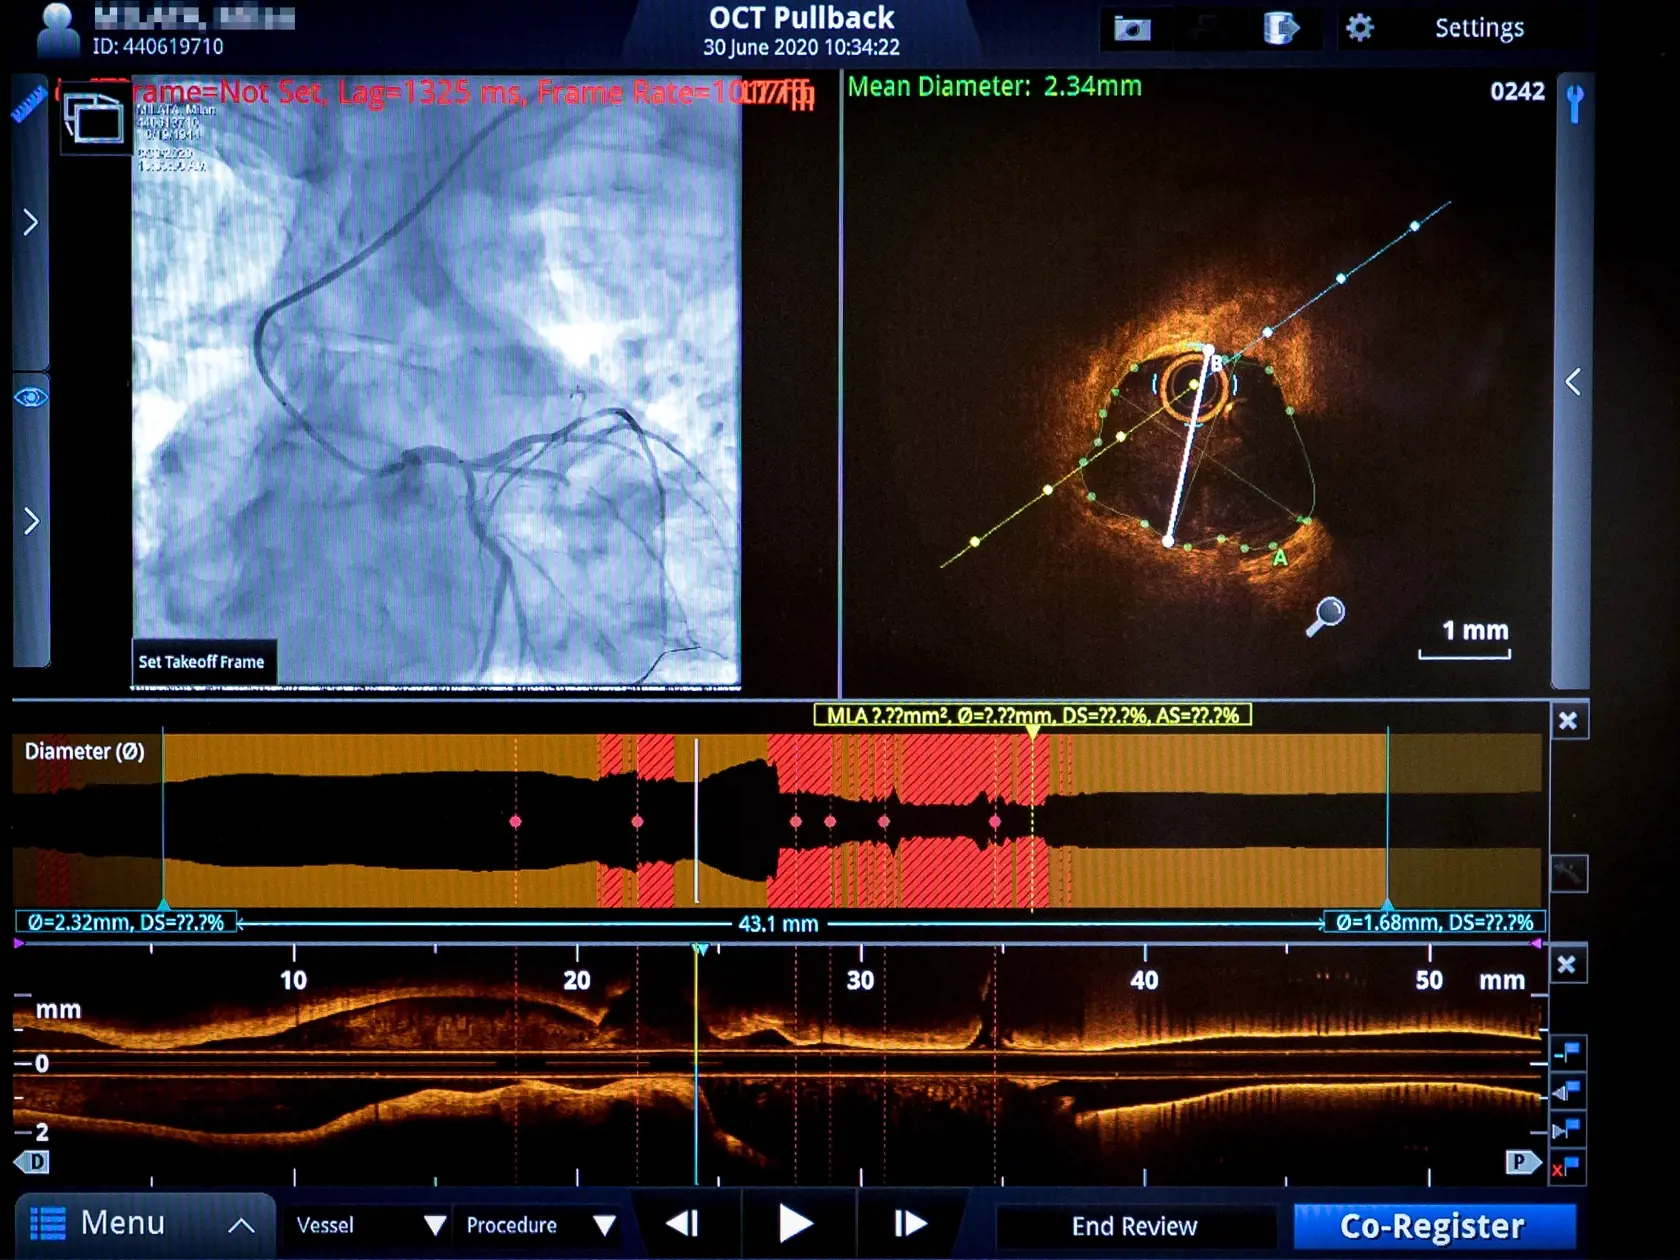
Task: Click the 43.1 mm length label
Action: tap(778, 924)
